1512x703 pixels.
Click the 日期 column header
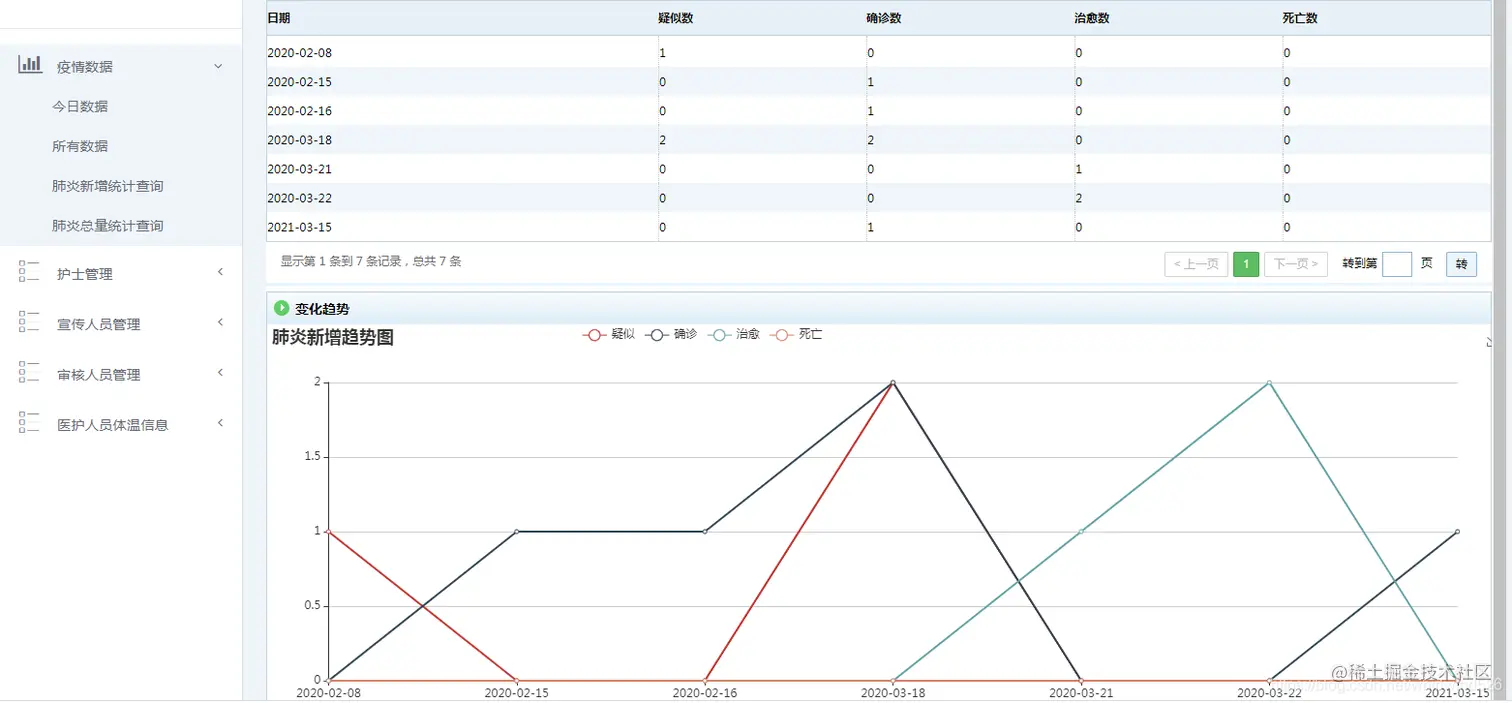tap(279, 19)
